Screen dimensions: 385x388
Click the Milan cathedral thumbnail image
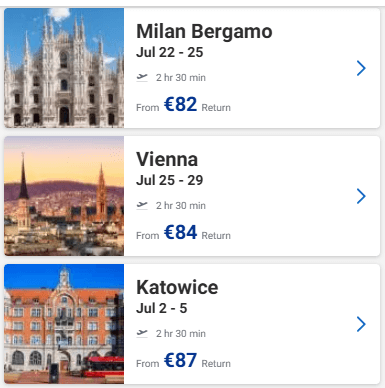click(x=64, y=68)
